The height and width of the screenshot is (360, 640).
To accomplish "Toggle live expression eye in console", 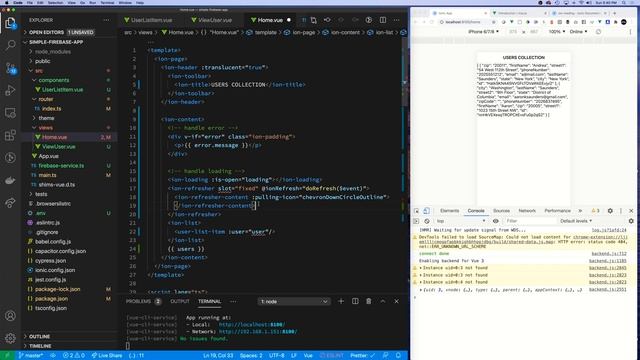I will [496, 221].
